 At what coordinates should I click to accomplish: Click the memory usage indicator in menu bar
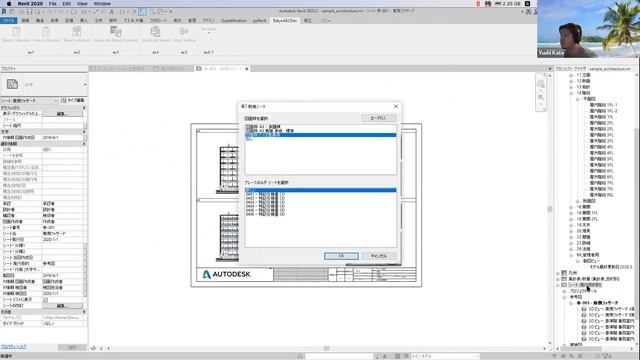[x=508, y=4]
